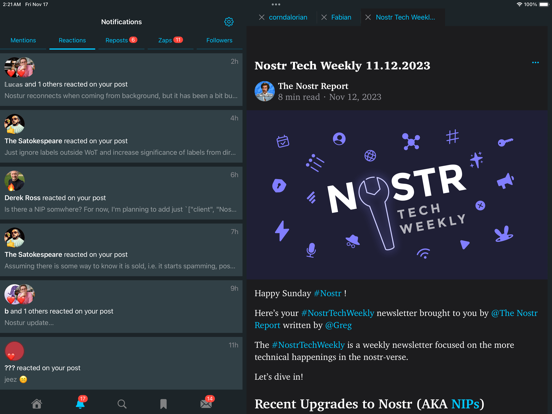Open article options three-dot menu
This screenshot has width=552, height=414.
[x=535, y=63]
